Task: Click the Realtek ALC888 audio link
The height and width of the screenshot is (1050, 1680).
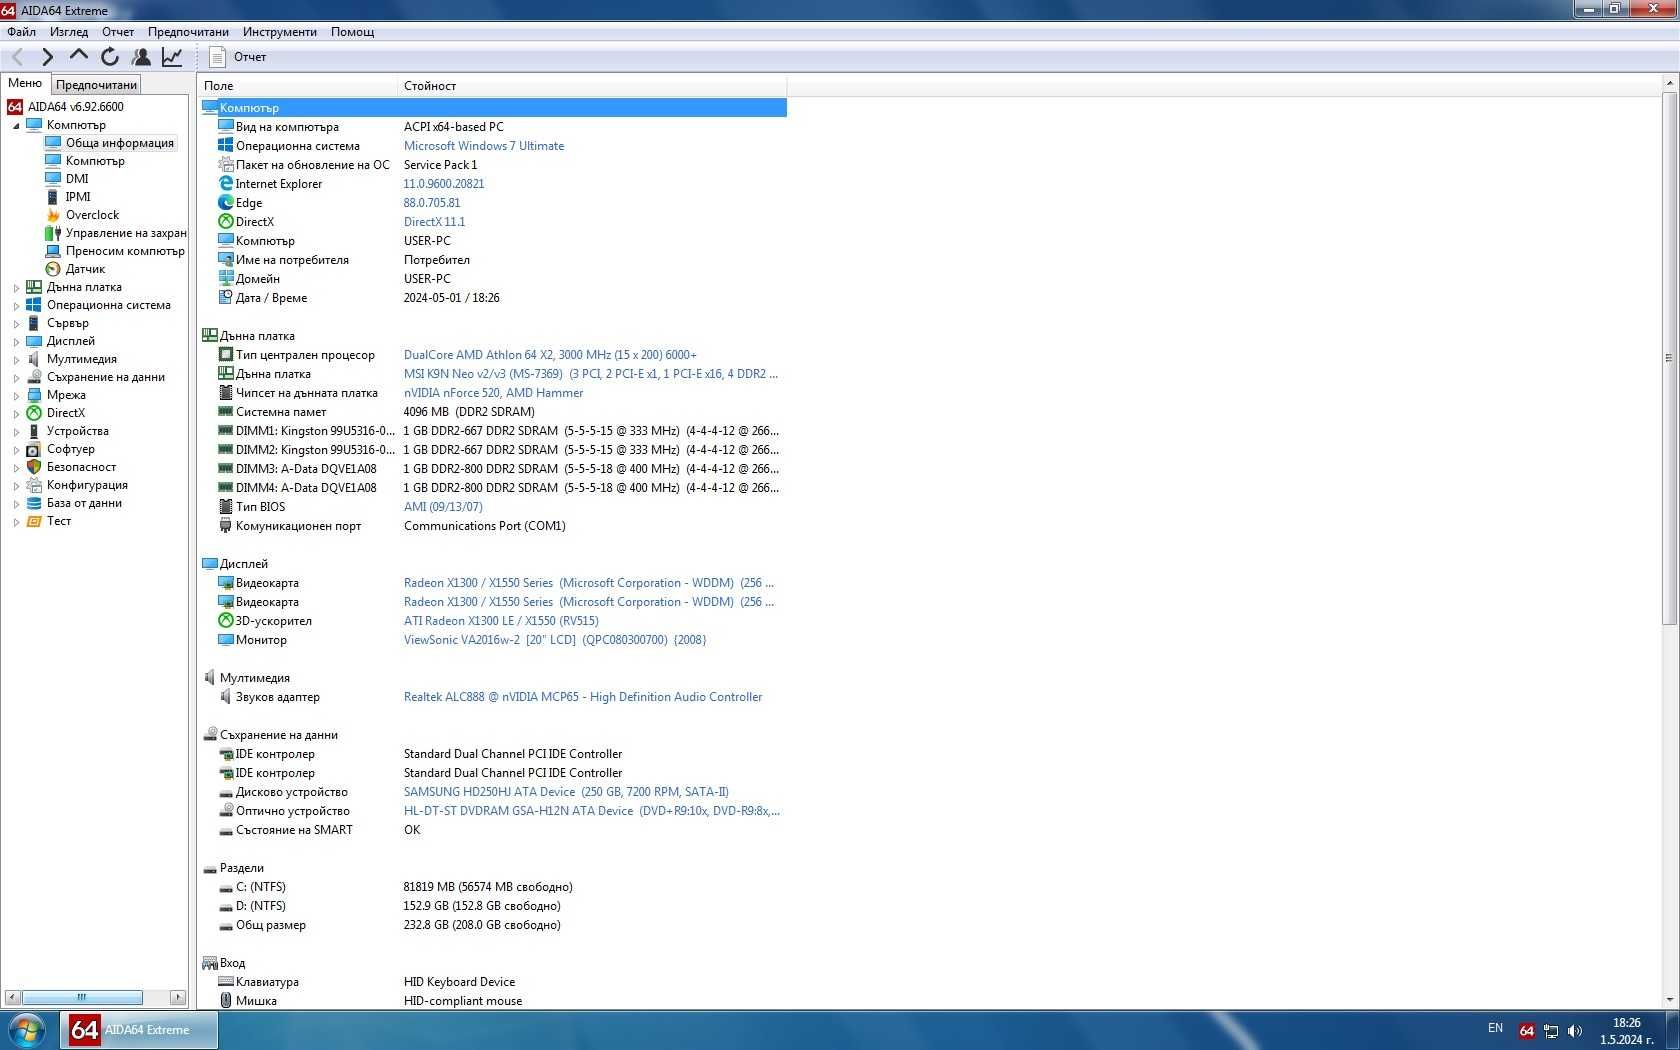Action: click(583, 697)
